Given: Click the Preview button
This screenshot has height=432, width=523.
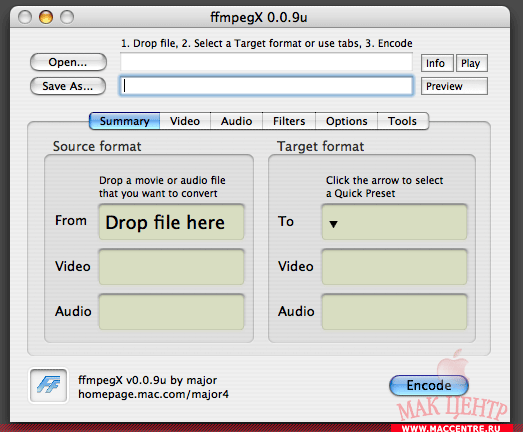Looking at the screenshot, I should coord(454,86).
